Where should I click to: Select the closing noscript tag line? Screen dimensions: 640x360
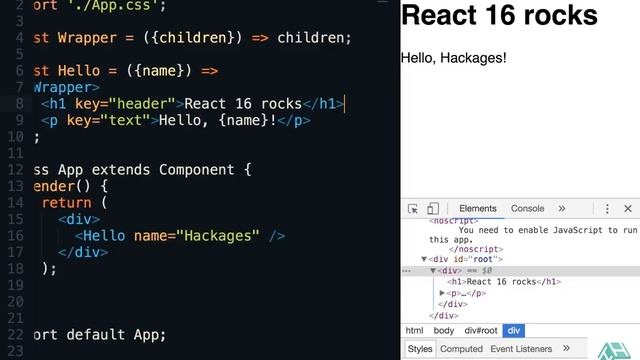pos(476,249)
